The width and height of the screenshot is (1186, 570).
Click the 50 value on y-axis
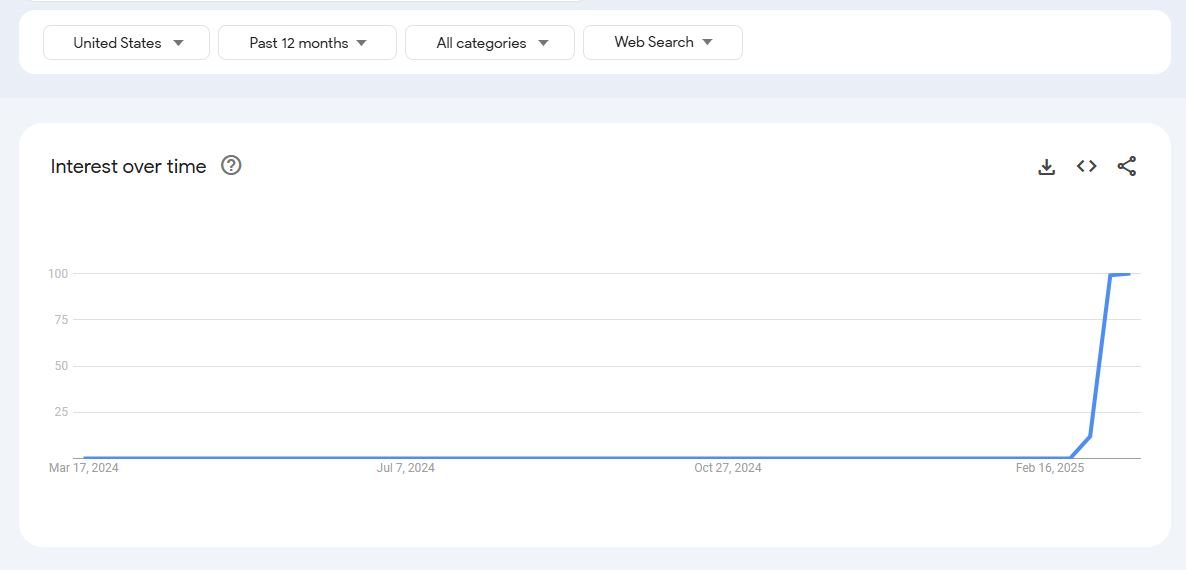61,366
